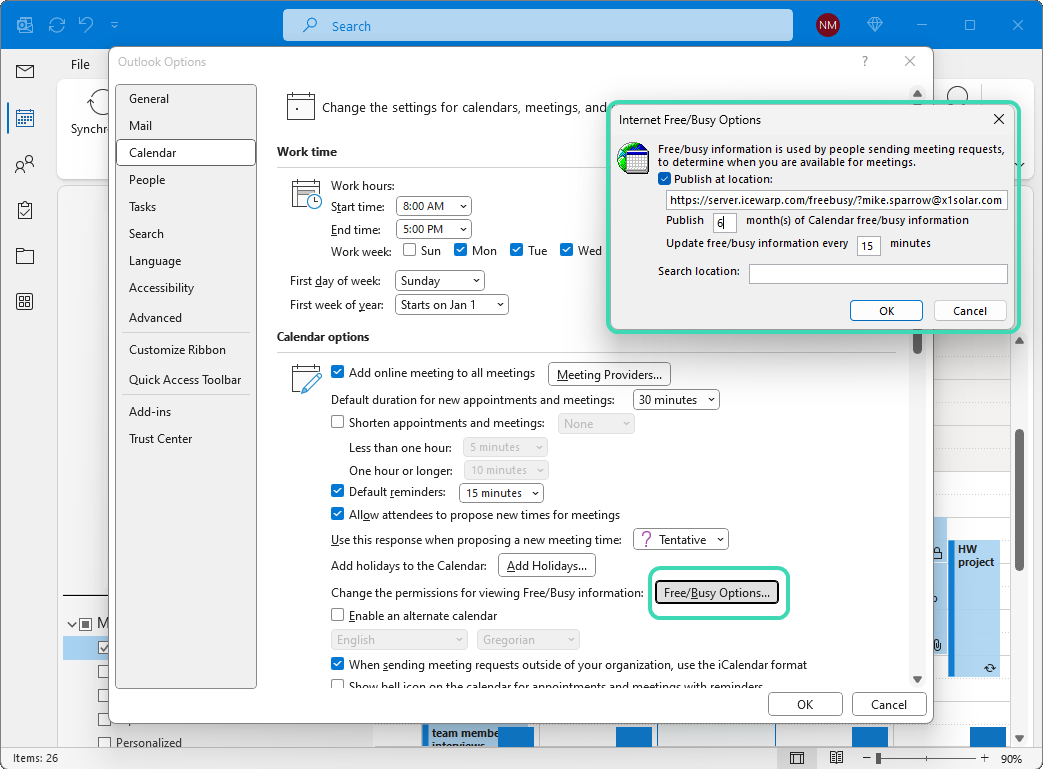This screenshot has height=769, width=1043.
Task: Select Advanced in Outlook Options
Action: [186, 317]
